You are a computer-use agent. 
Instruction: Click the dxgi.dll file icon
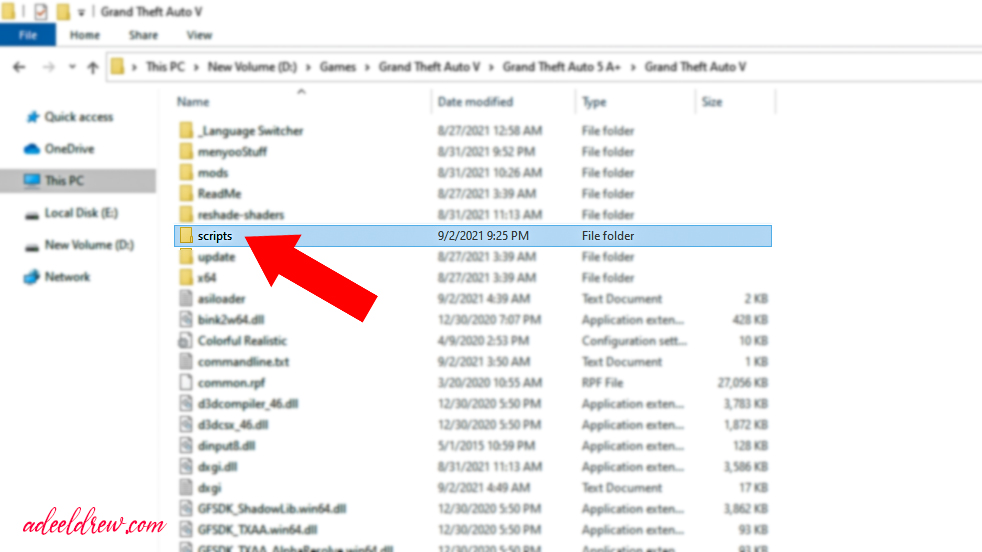click(185, 466)
